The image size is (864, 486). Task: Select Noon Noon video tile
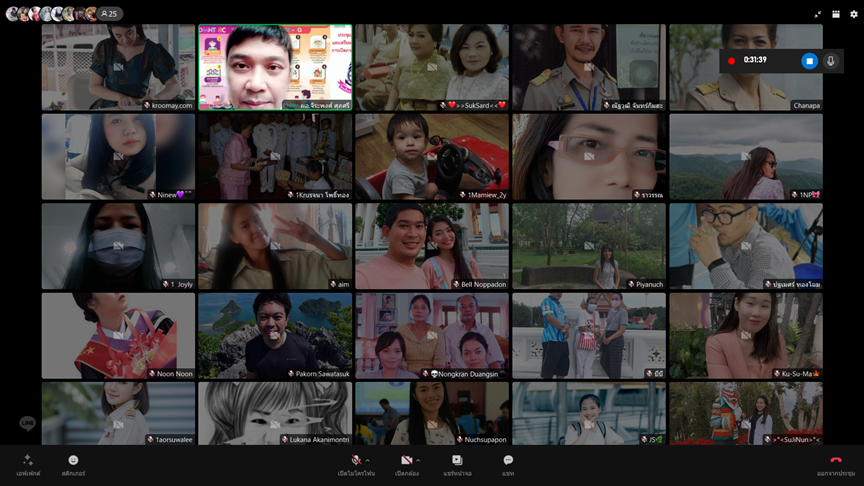[118, 336]
